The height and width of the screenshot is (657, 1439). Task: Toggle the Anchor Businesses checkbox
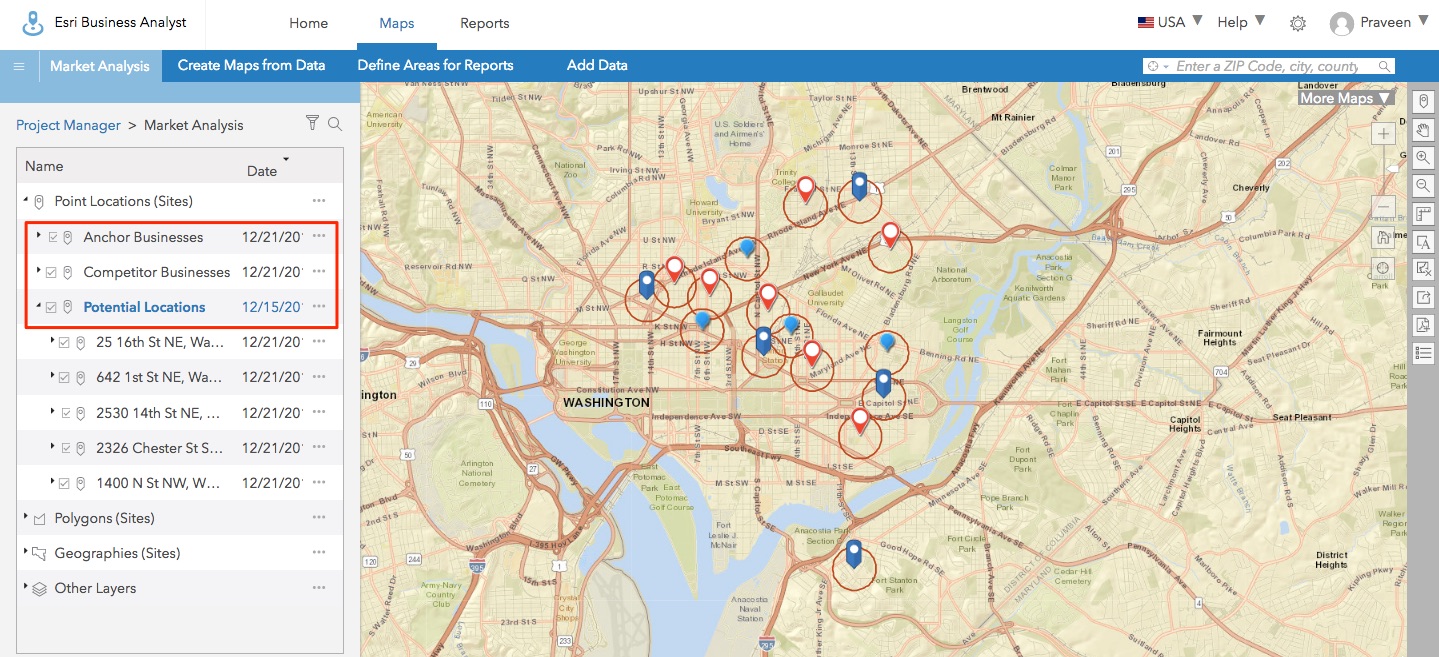53,237
